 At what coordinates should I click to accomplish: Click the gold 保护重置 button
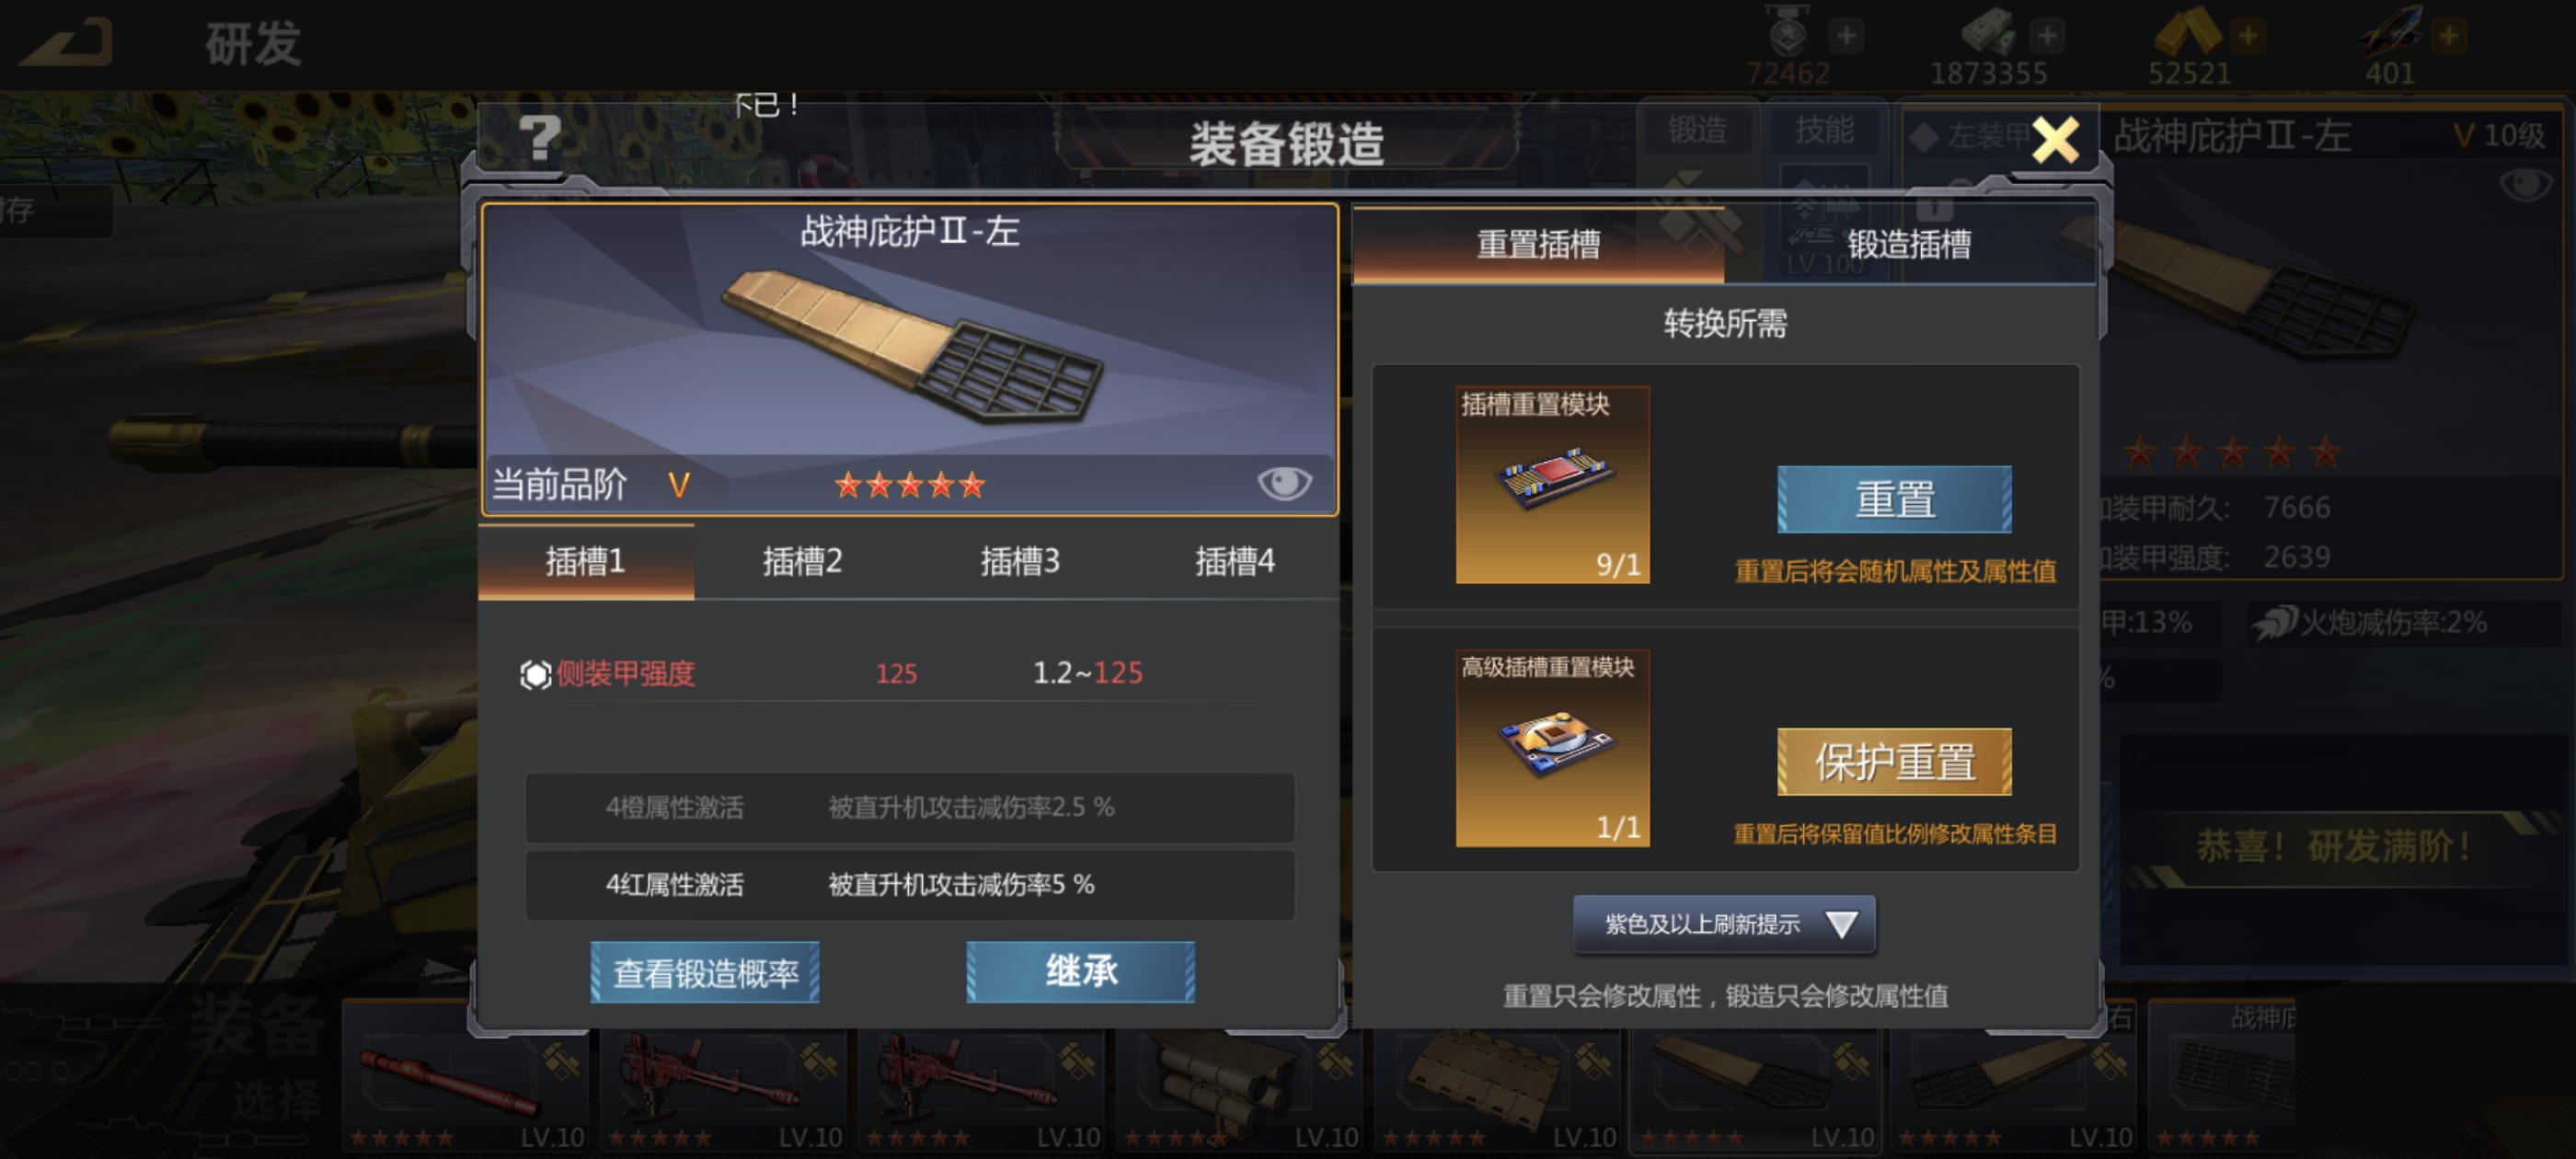(1894, 762)
